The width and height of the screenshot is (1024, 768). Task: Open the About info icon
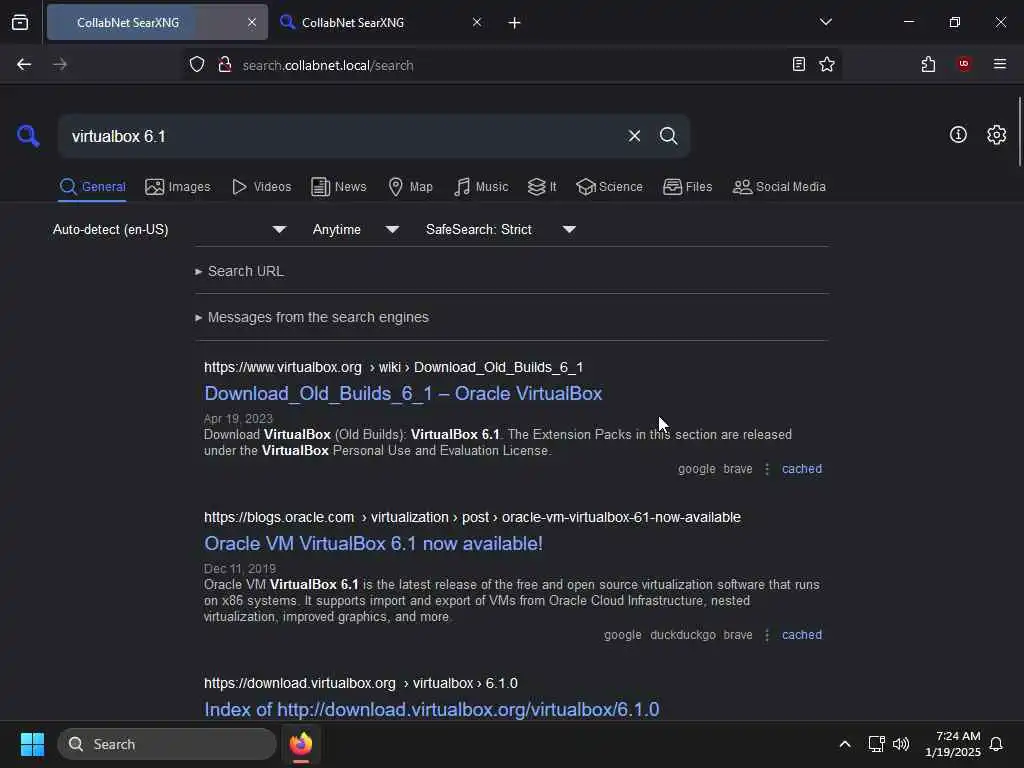(x=958, y=135)
